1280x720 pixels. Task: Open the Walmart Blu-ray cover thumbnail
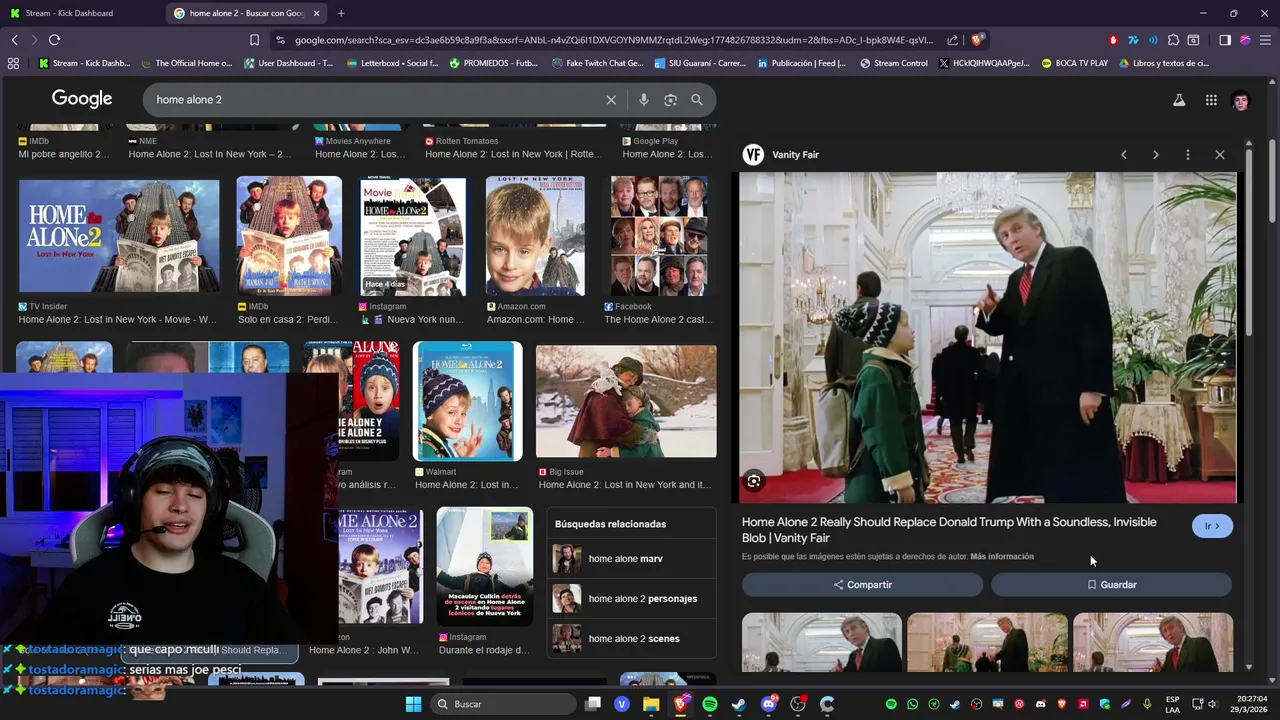[468, 402]
